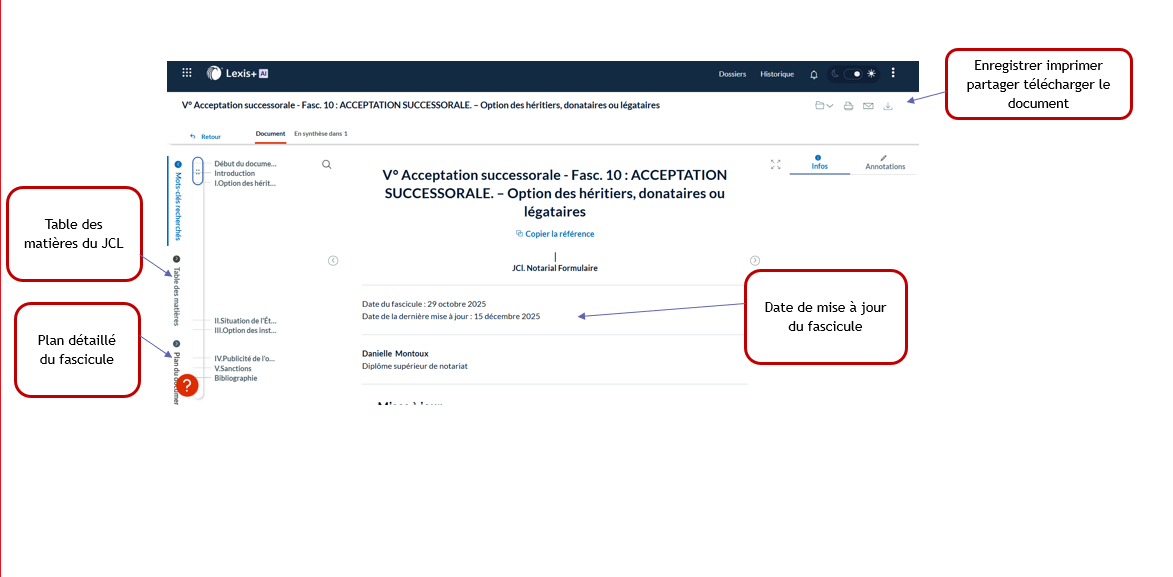Viewport: 1173px width, 577px height.
Task: Click the Retour back link
Action: pyautogui.click(x=206, y=136)
